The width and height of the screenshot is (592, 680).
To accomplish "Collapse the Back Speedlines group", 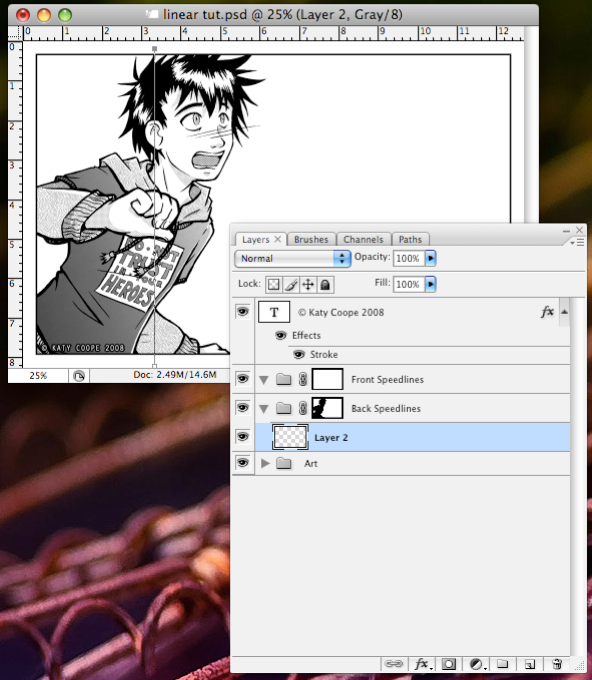I will pos(264,409).
